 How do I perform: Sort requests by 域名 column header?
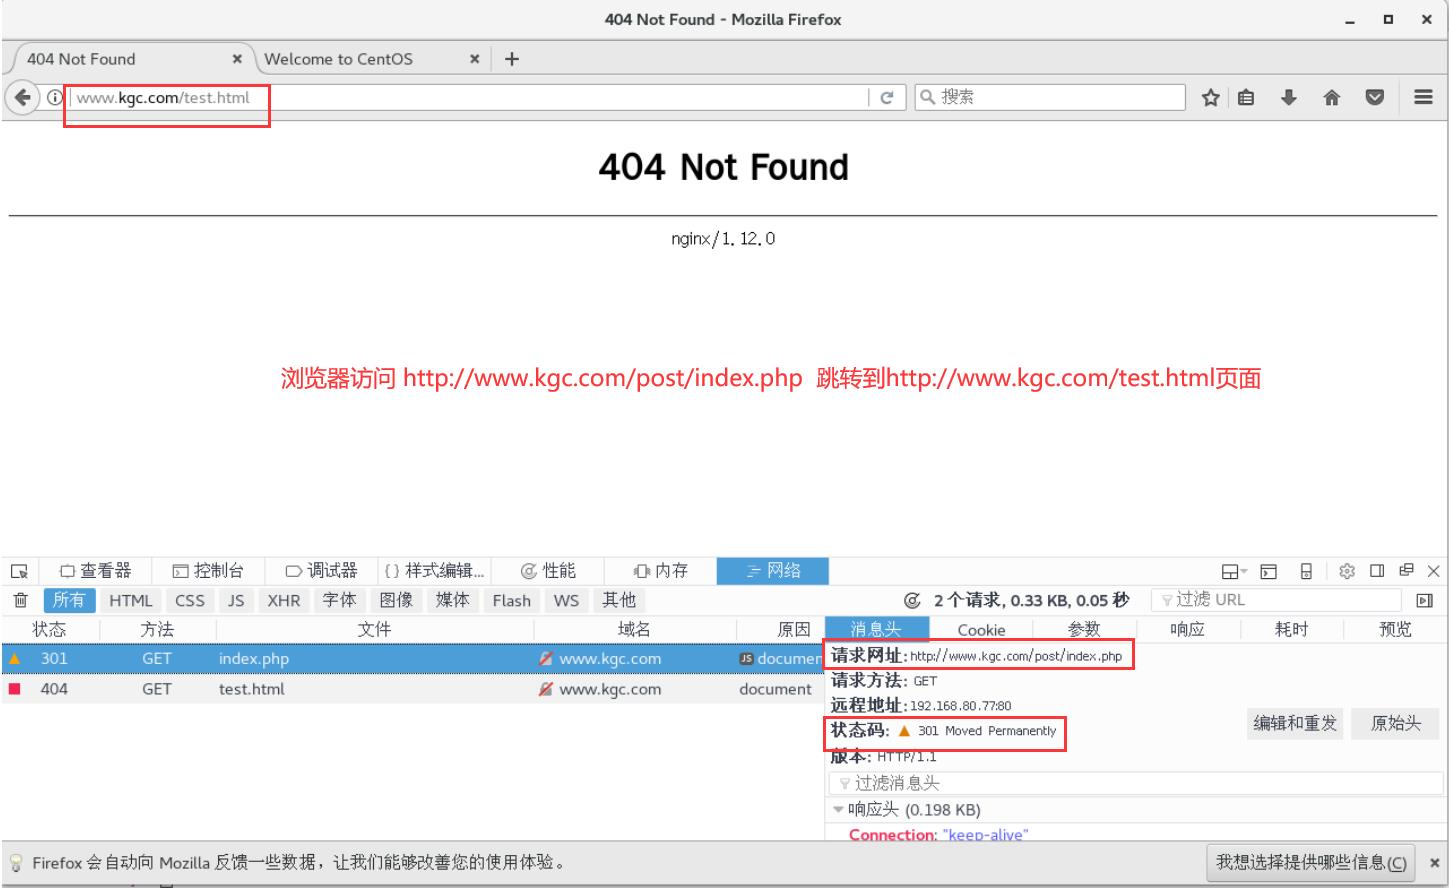pyautogui.click(x=635, y=630)
